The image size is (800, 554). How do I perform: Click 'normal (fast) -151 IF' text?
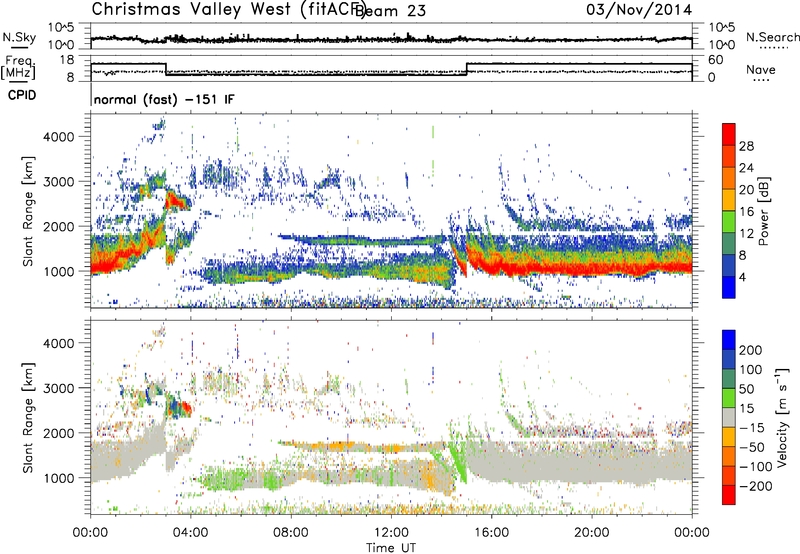point(164,99)
